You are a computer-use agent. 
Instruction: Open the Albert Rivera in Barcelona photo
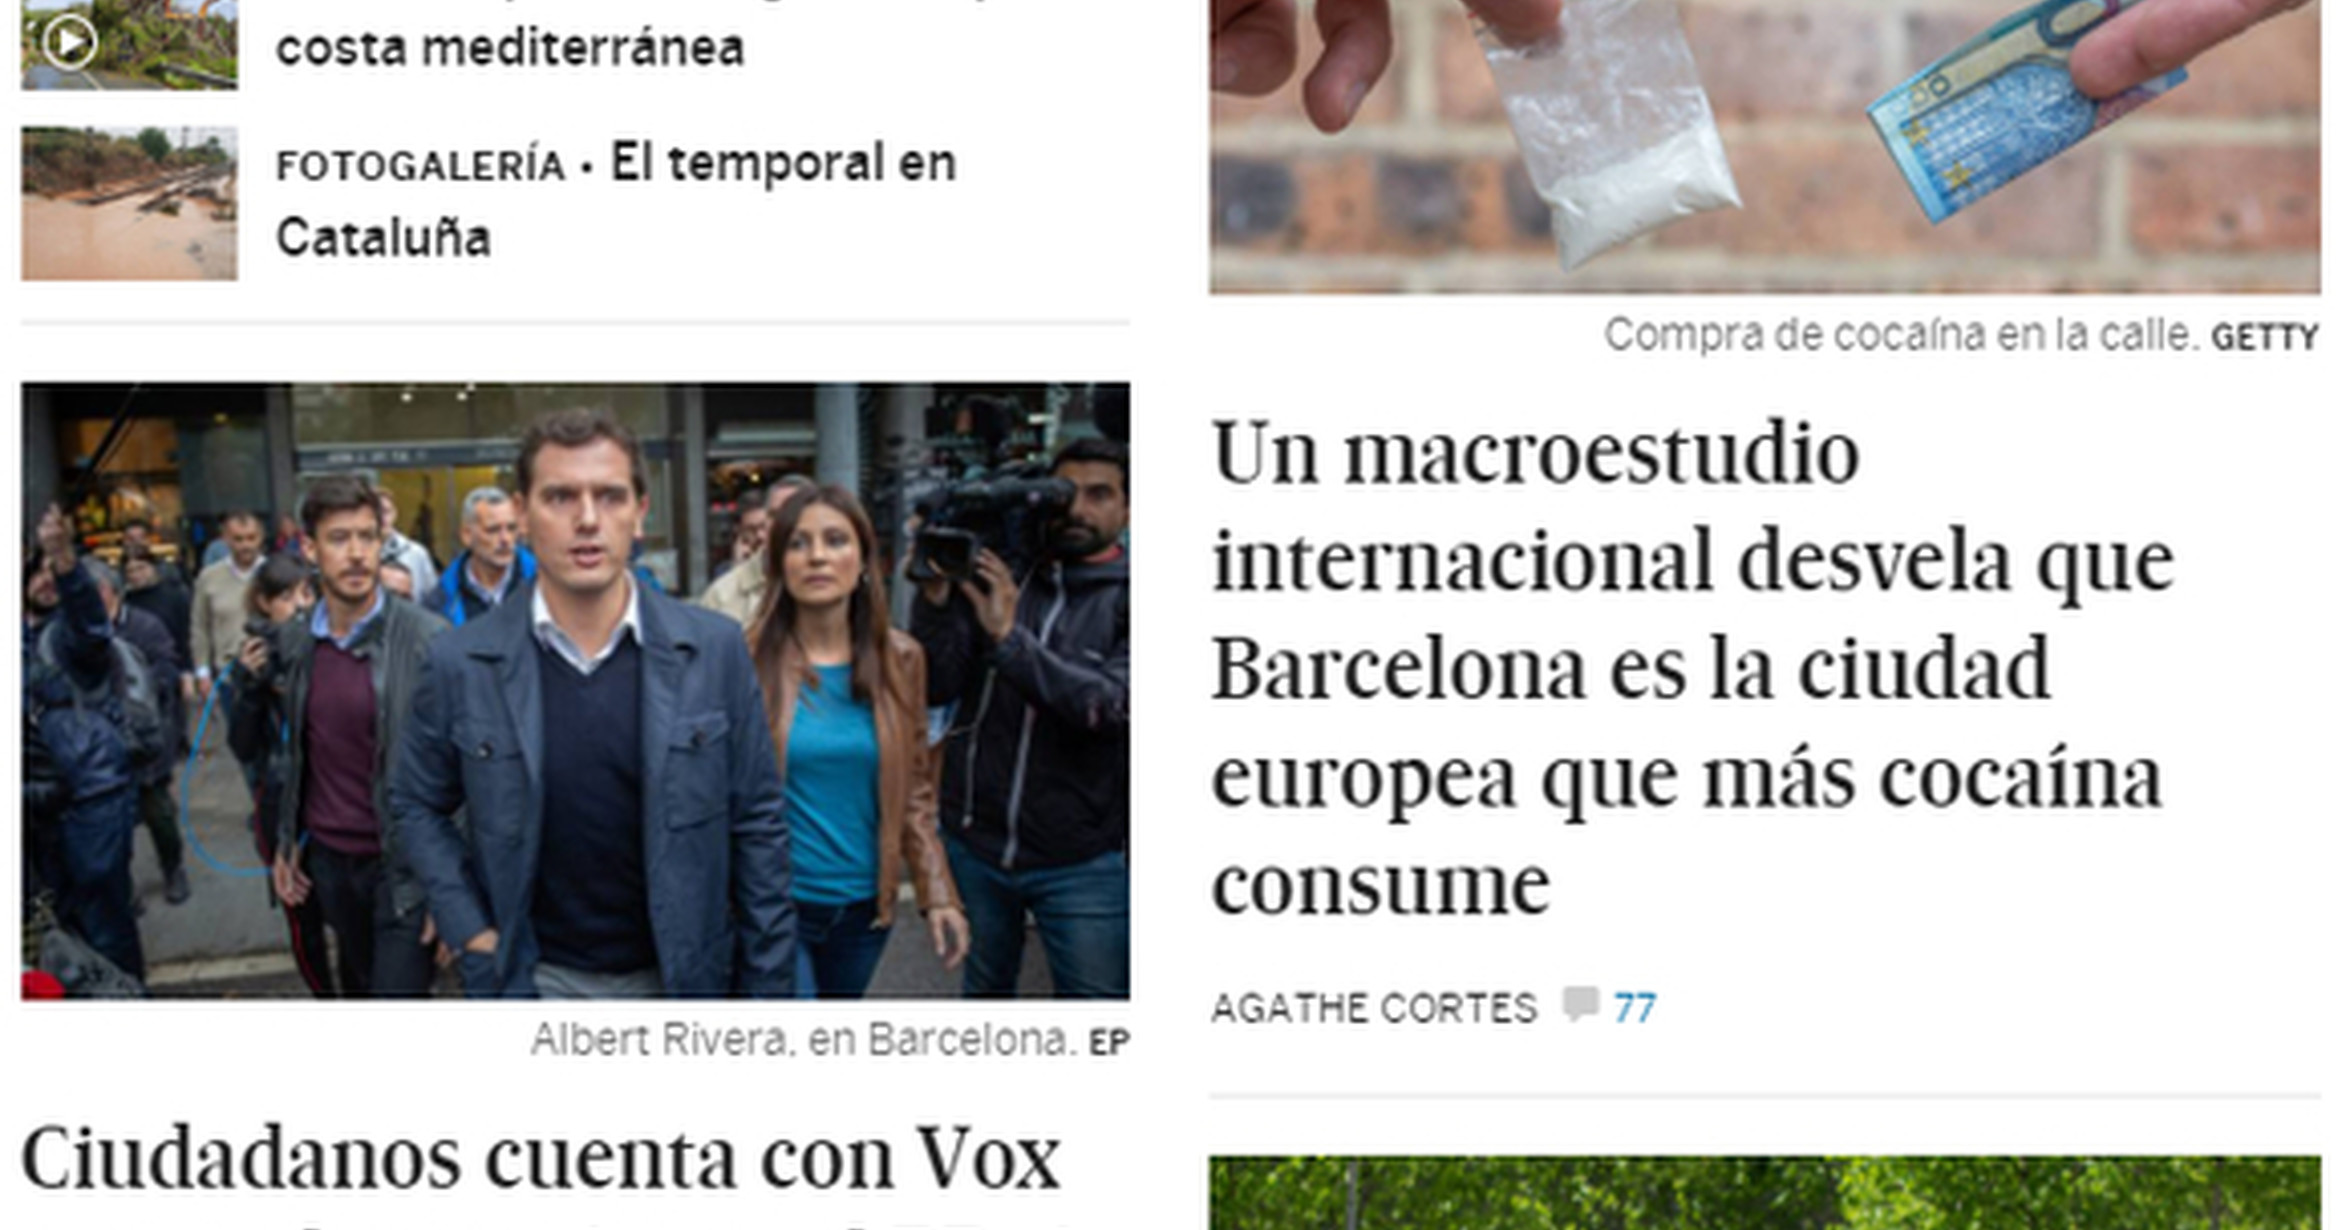tap(576, 690)
